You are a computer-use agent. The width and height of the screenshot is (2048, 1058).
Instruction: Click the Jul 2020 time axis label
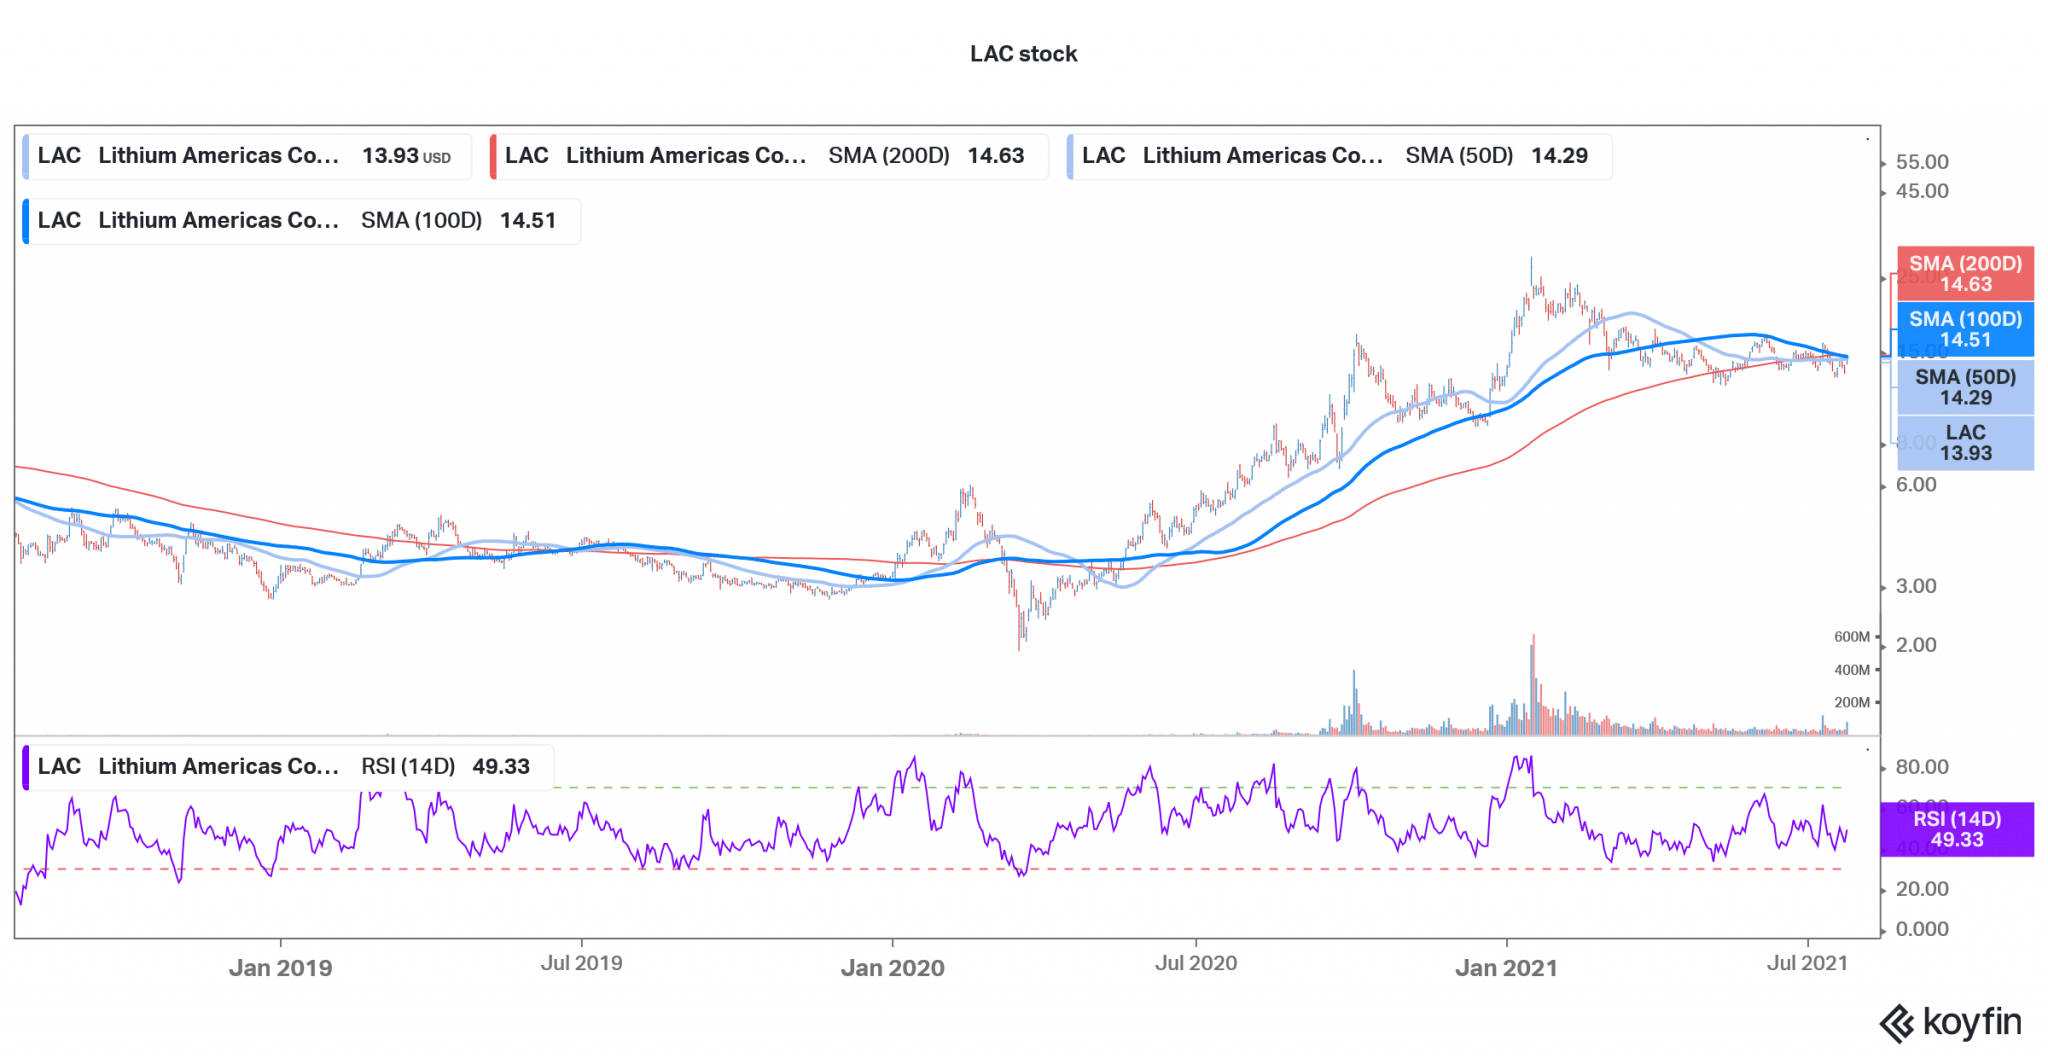pyautogui.click(x=1196, y=963)
